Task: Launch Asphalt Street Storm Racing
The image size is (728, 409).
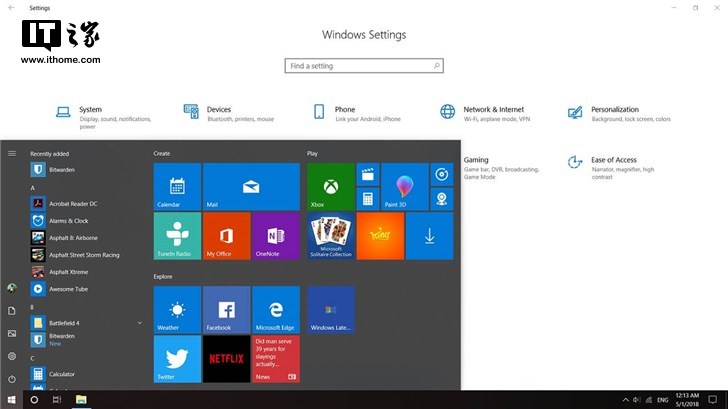Action: pos(86,255)
